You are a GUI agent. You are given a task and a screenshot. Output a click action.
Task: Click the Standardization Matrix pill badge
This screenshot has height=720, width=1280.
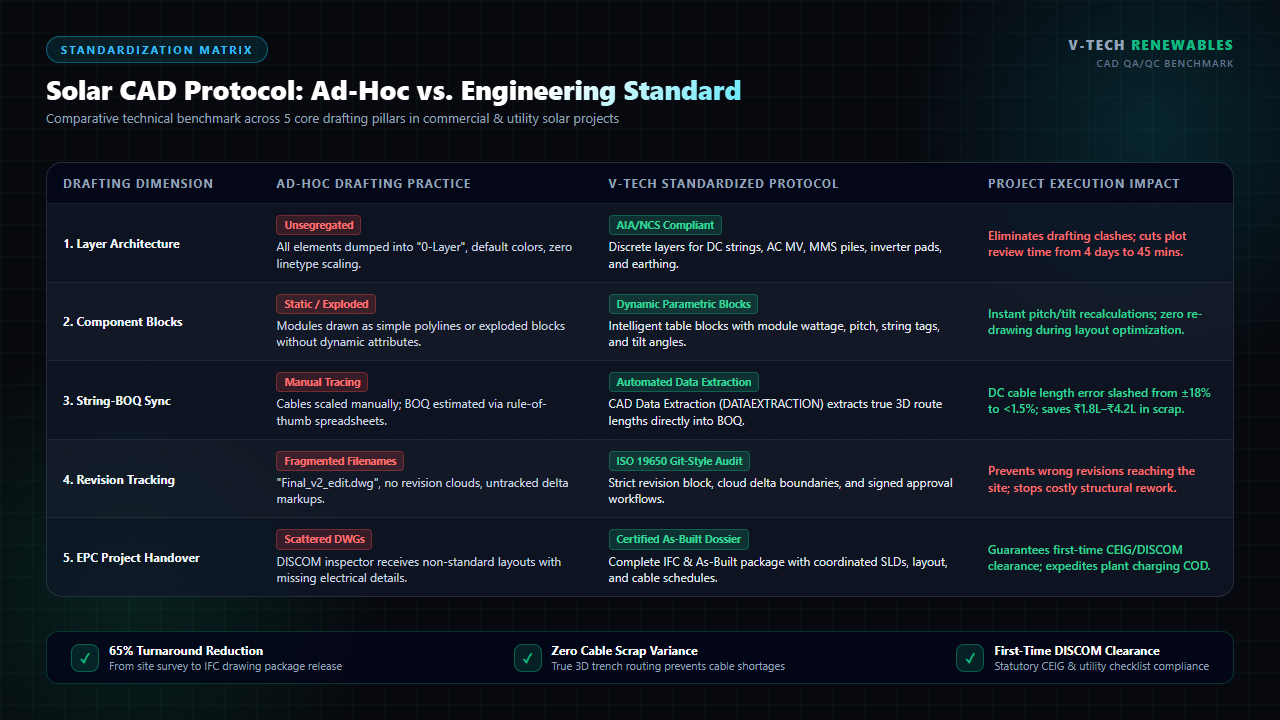point(157,50)
